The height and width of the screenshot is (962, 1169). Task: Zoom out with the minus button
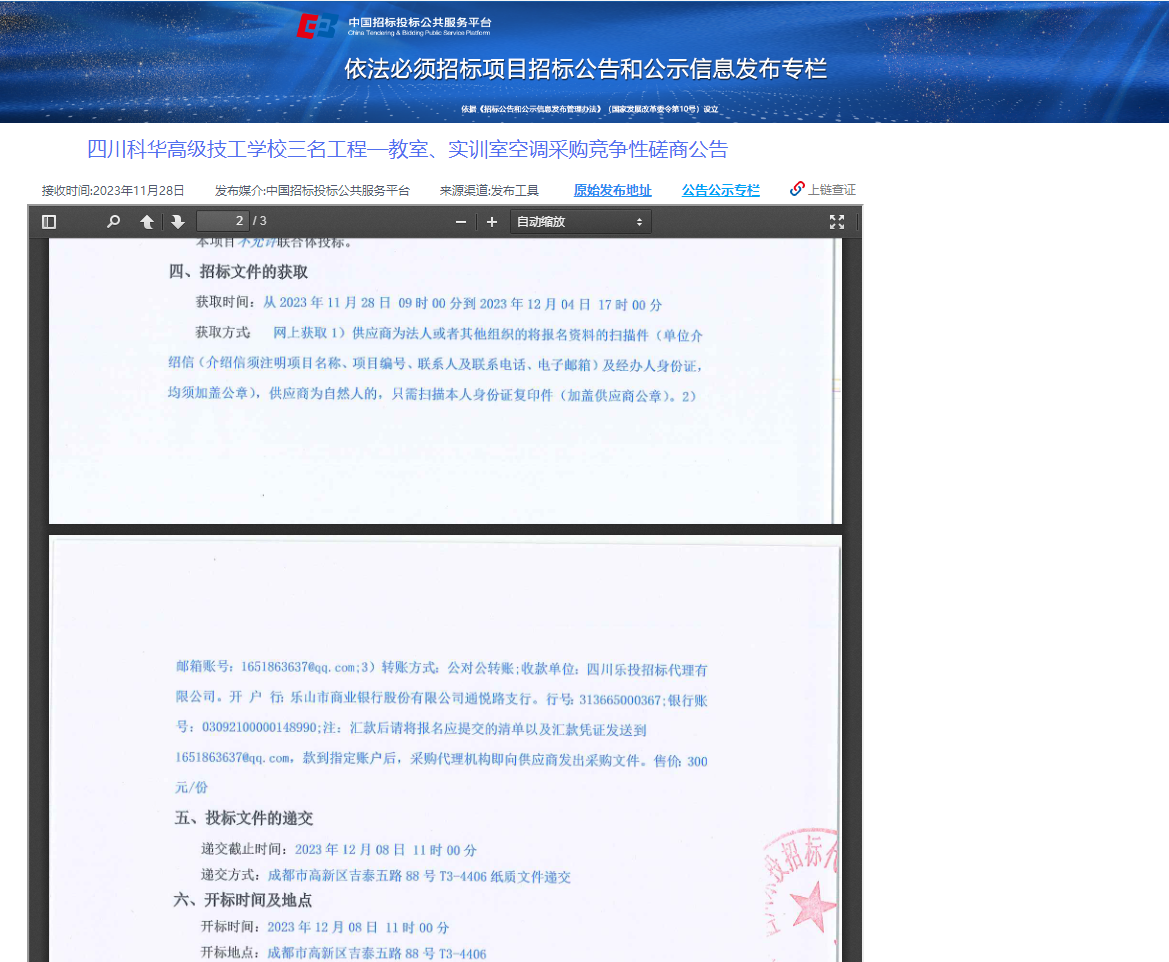tap(461, 221)
